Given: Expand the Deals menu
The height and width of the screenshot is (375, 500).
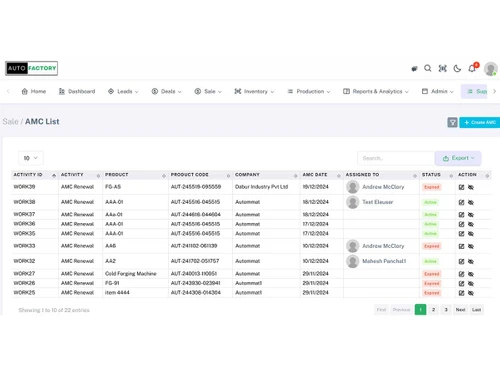Looking at the screenshot, I should click(x=166, y=91).
